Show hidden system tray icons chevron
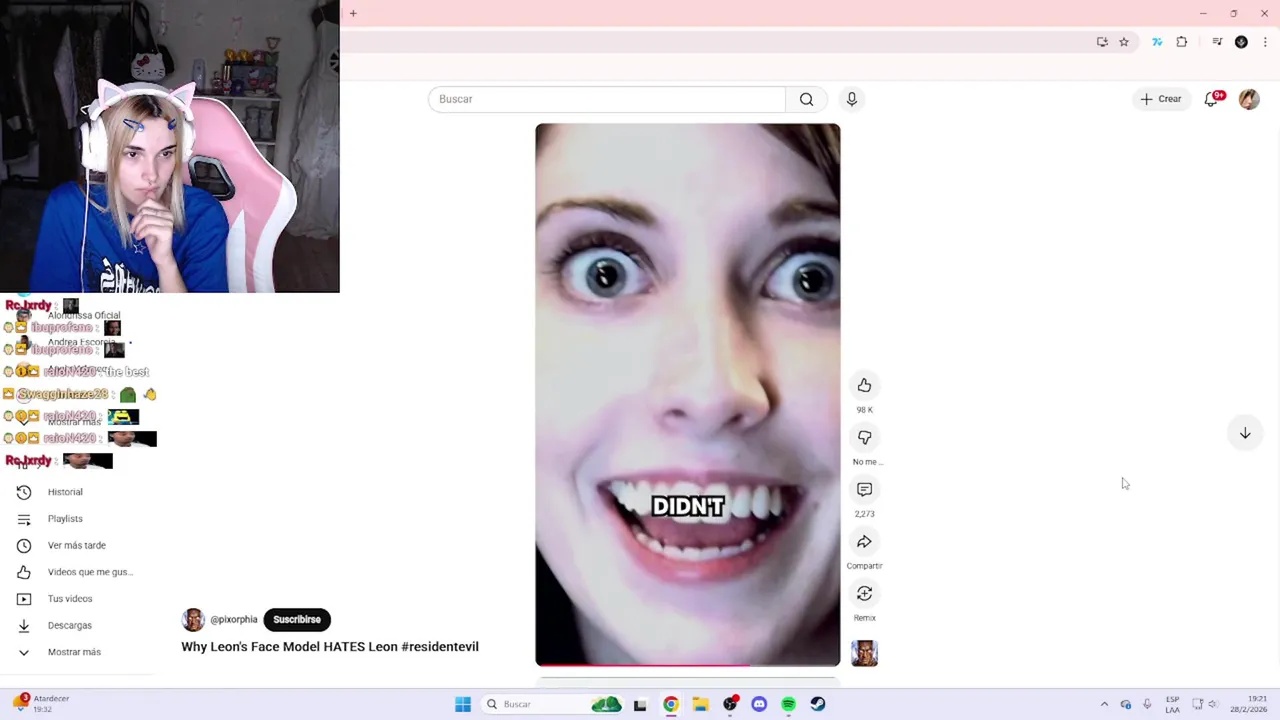Viewport: 1280px width, 720px height. (x=1104, y=704)
